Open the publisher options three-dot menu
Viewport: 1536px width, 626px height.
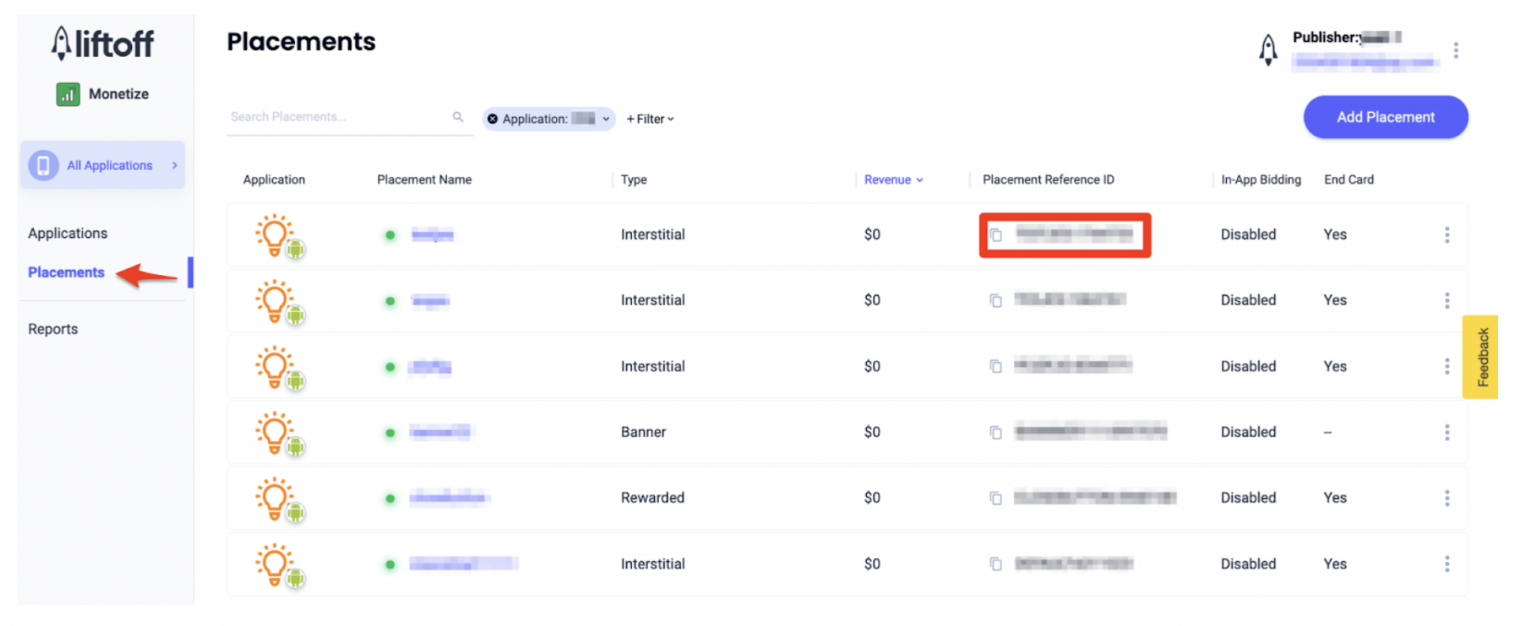[x=1457, y=49]
